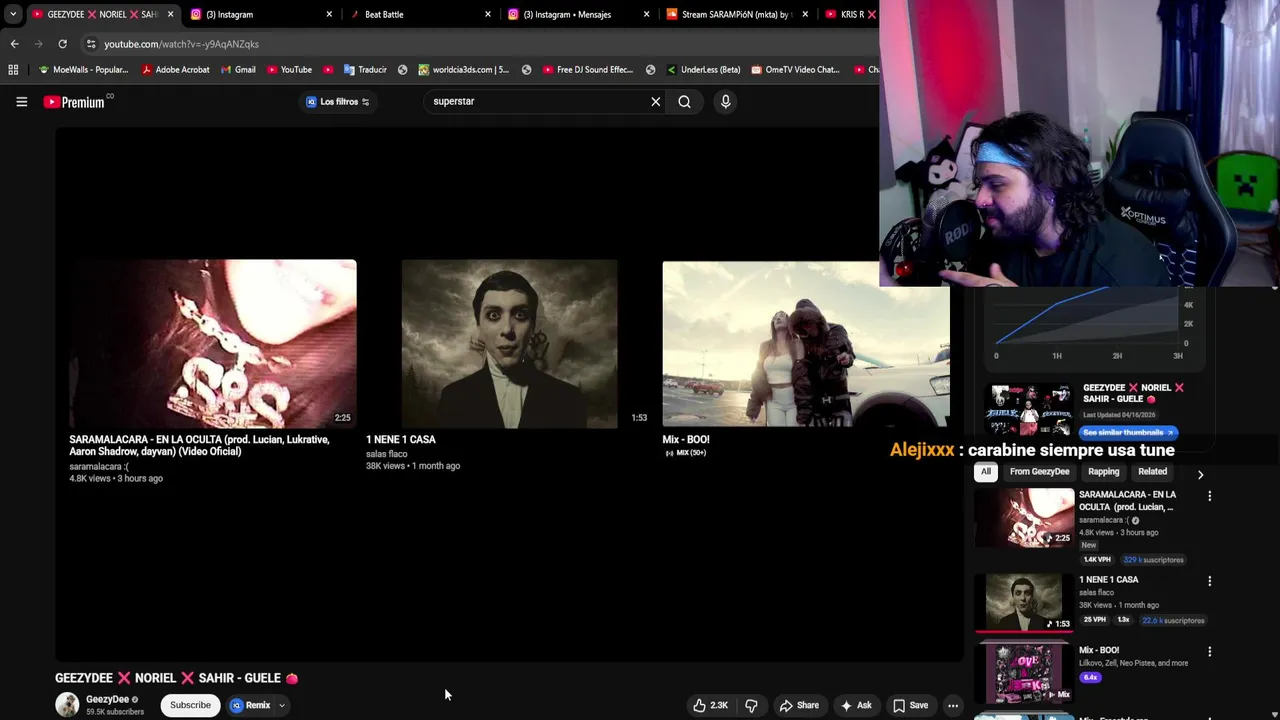1280x720 pixels.
Task: Click the 6.4x badge under Mix - BOO!
Action: [x=1090, y=677]
